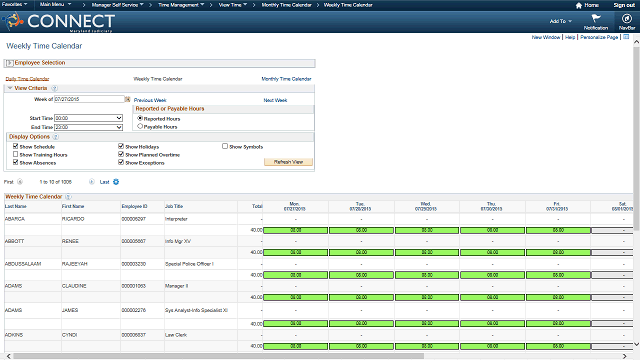Open the Notification flag icon
This screenshot has width=640, height=360.
pos(596,18)
